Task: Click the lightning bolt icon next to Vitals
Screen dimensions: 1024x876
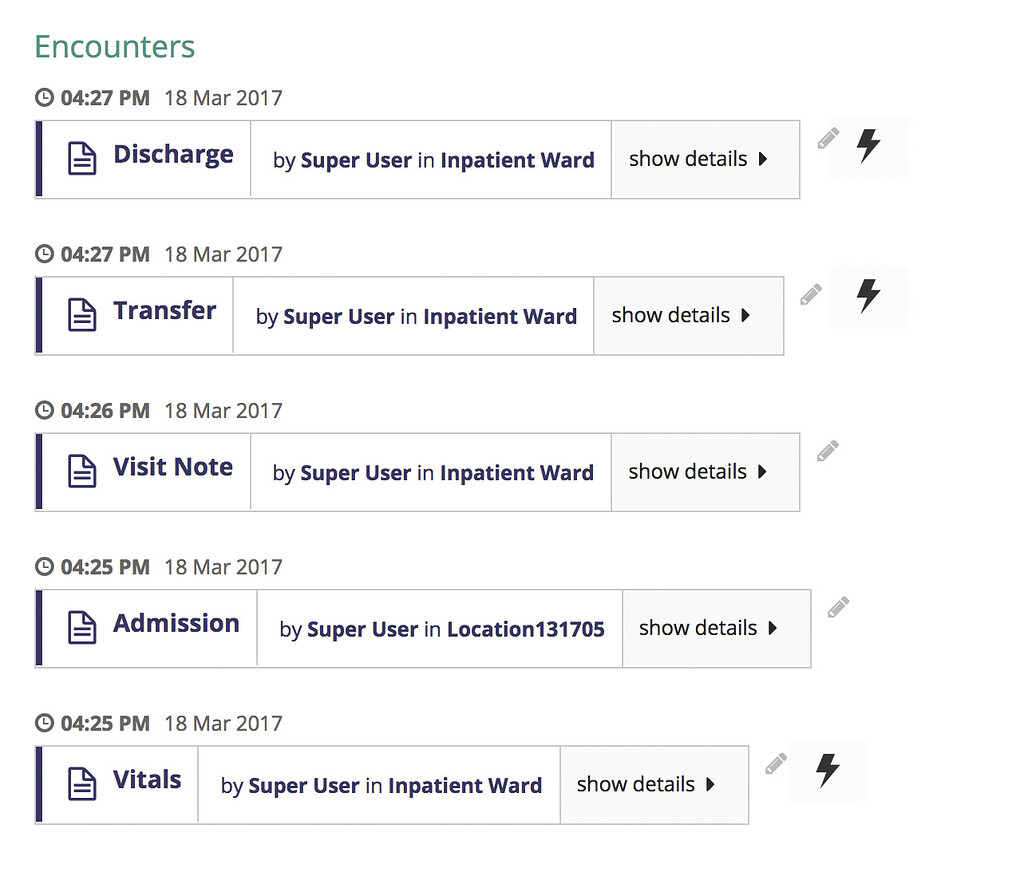Action: coord(827,771)
